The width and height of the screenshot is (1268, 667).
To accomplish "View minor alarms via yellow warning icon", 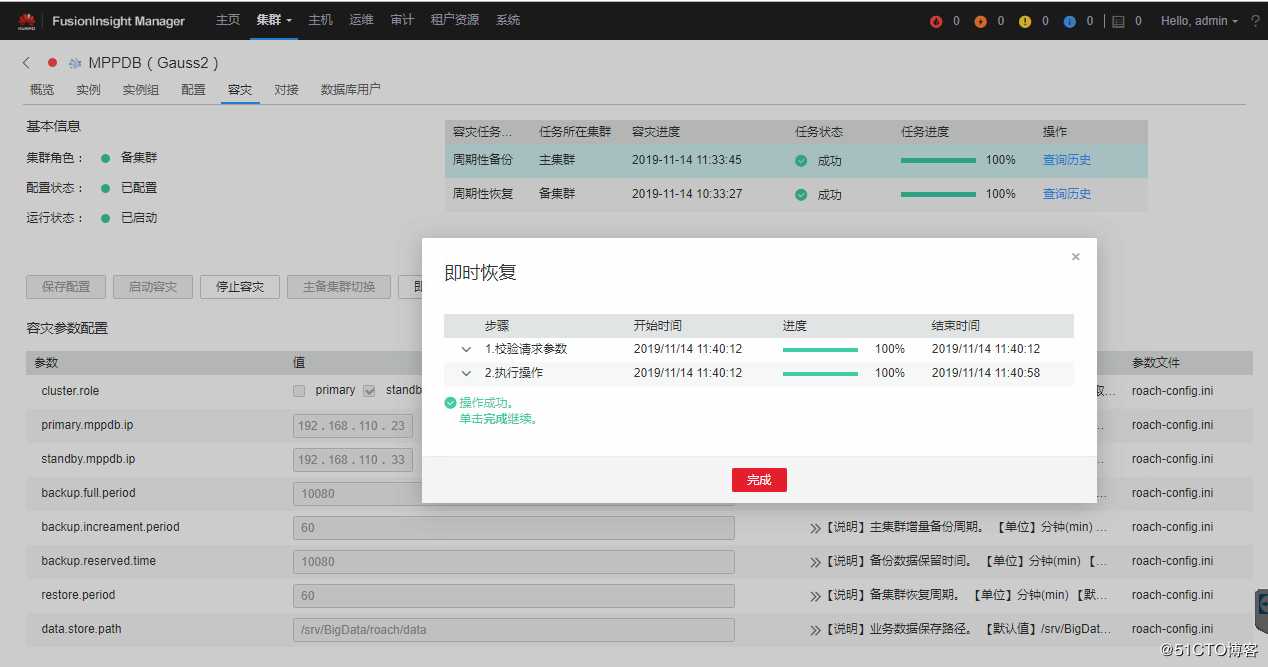I will point(1025,21).
